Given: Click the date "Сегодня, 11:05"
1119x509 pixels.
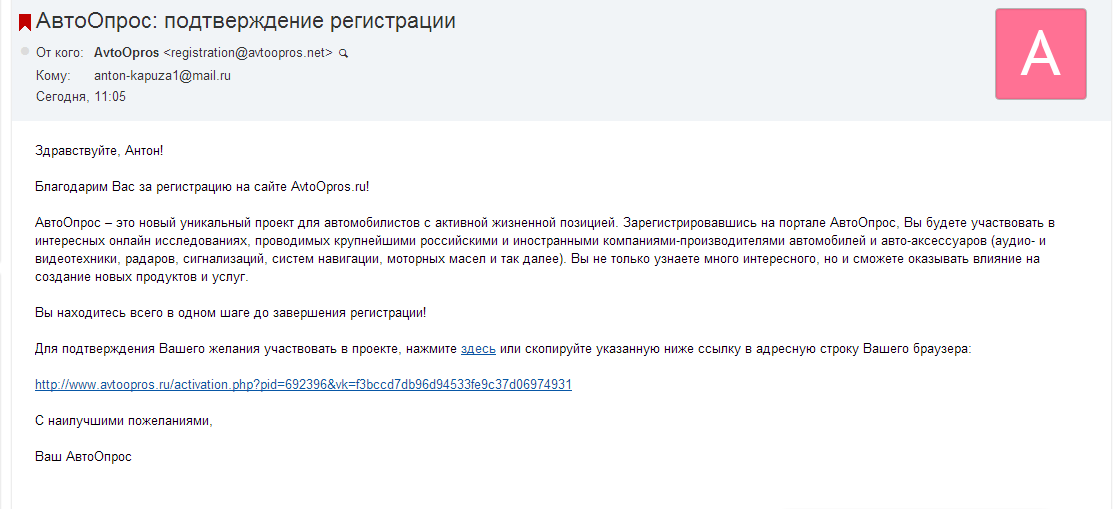Looking at the screenshot, I should pyautogui.click(x=81, y=97).
